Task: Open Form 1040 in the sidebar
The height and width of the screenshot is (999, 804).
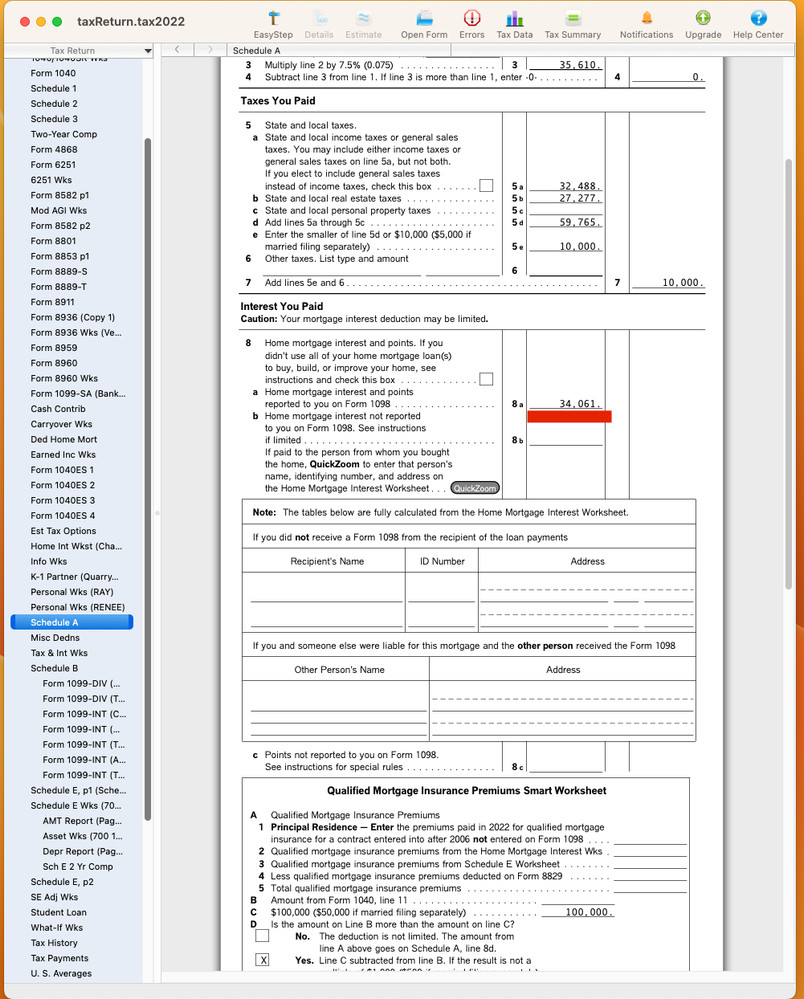Action: [x=54, y=73]
